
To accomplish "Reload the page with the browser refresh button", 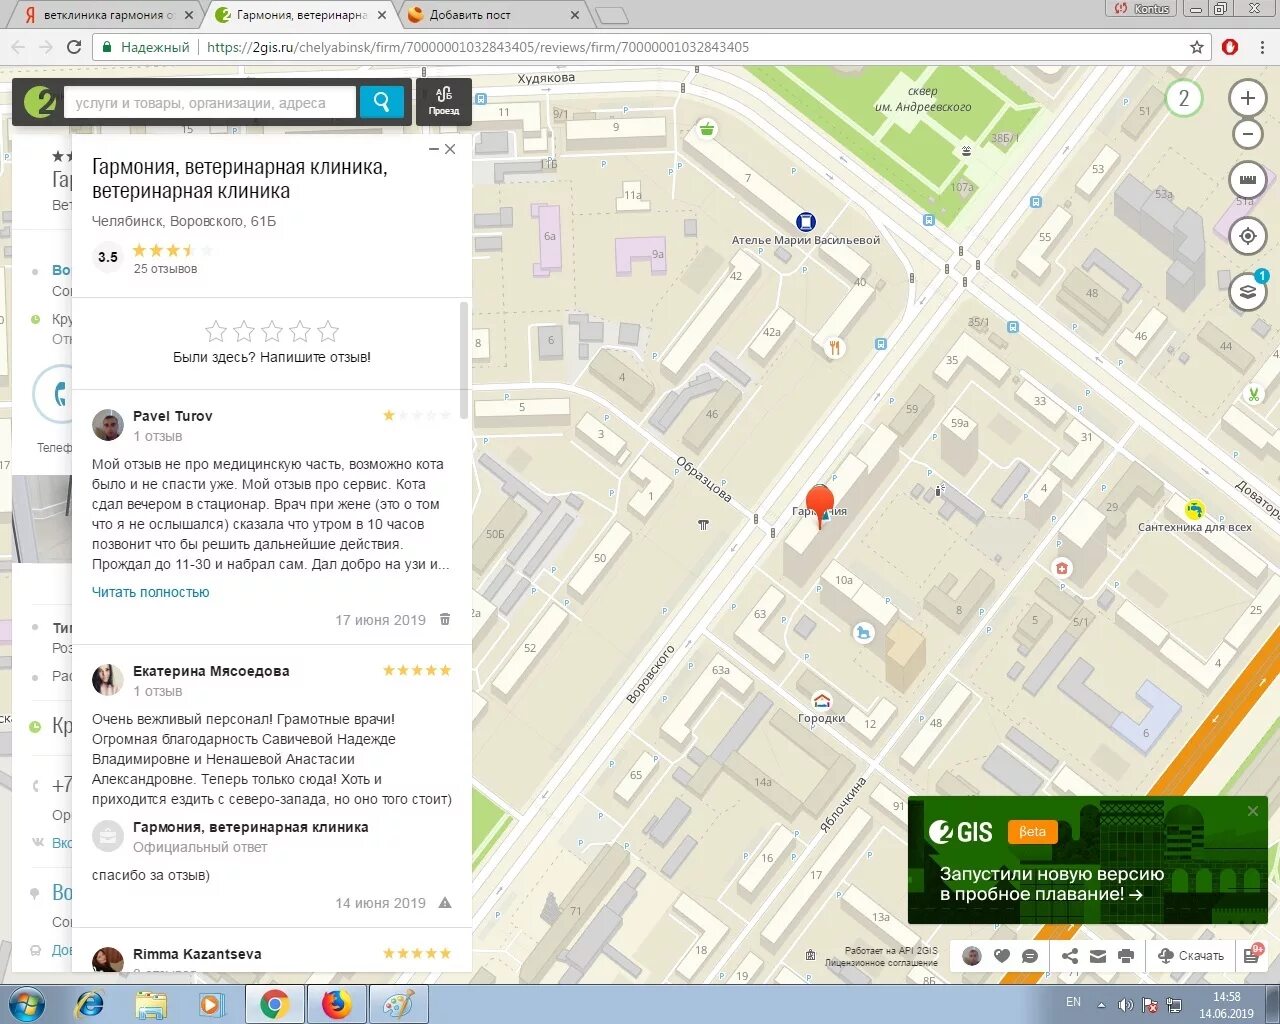I will coord(74,47).
